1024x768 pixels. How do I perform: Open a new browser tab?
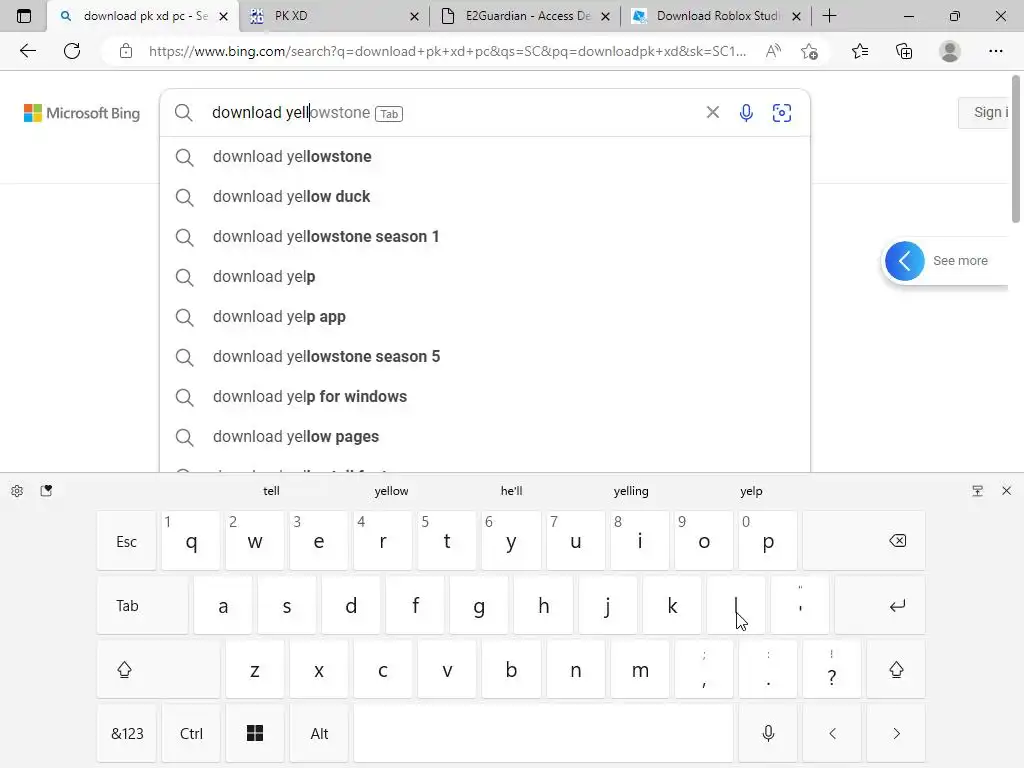point(829,16)
